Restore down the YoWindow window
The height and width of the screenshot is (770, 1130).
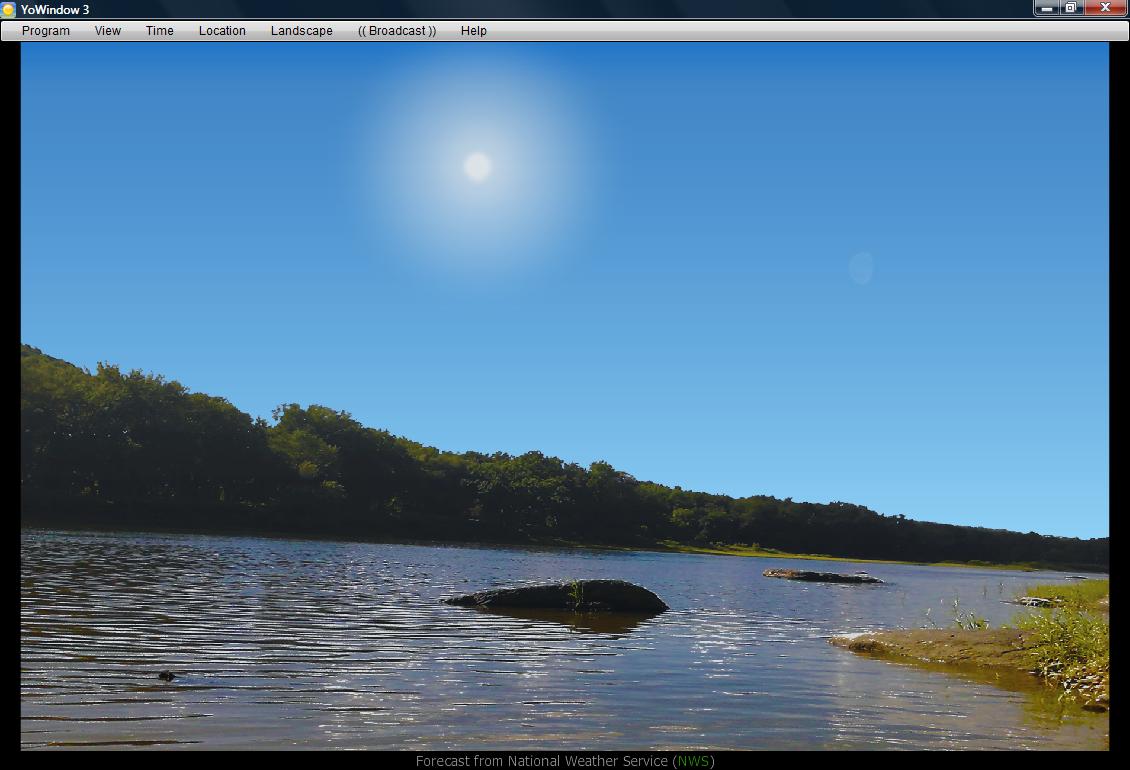(1071, 8)
